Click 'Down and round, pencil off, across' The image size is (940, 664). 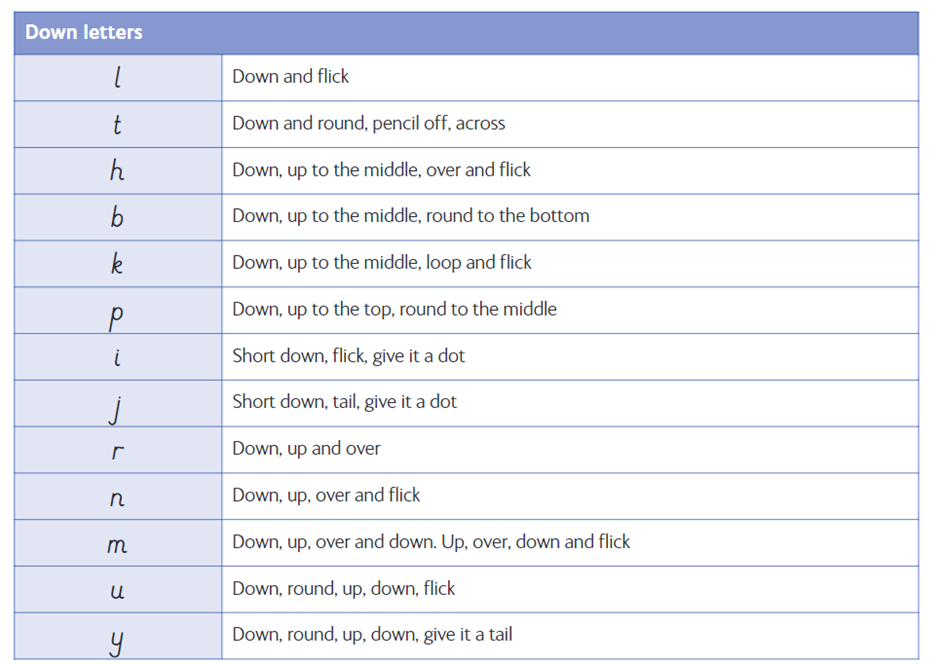coord(369,123)
